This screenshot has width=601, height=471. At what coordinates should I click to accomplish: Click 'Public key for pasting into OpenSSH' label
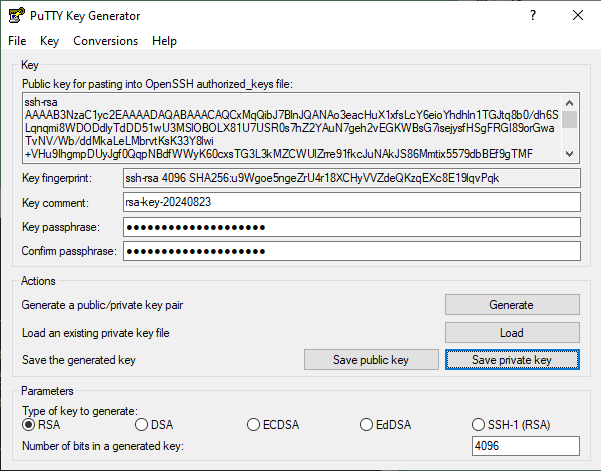[157, 84]
